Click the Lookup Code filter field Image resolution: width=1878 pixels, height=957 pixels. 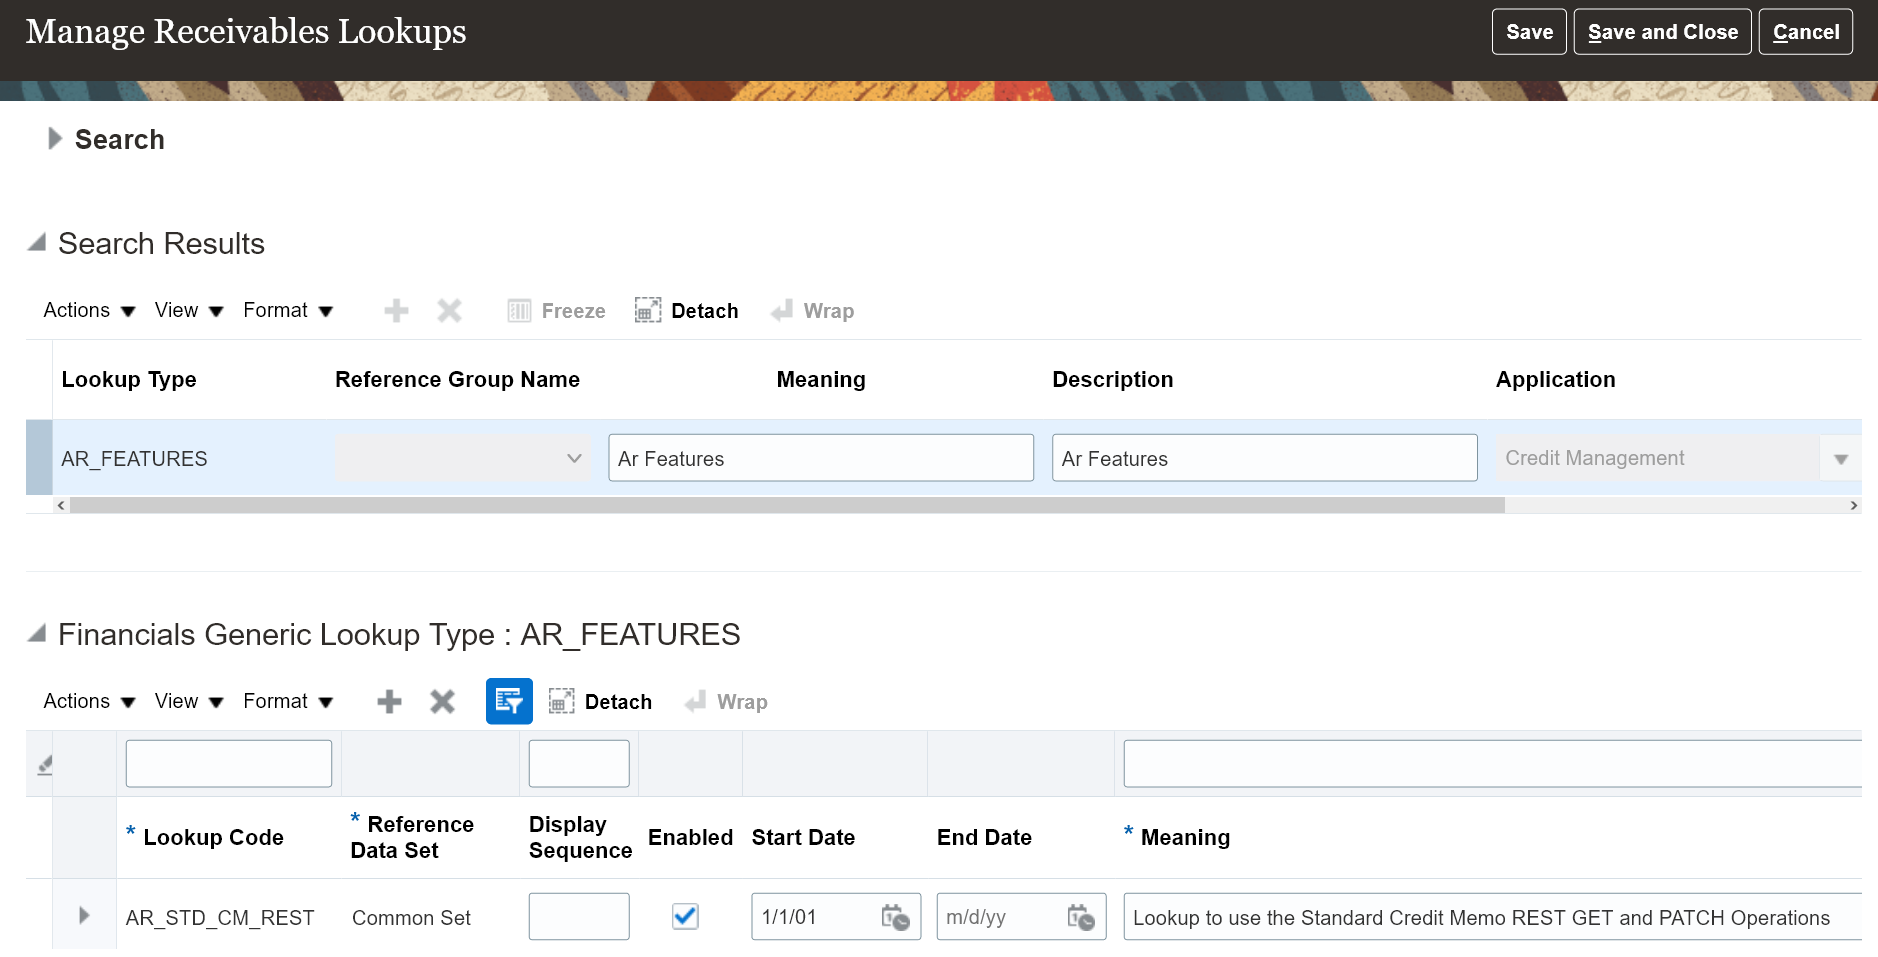click(228, 764)
